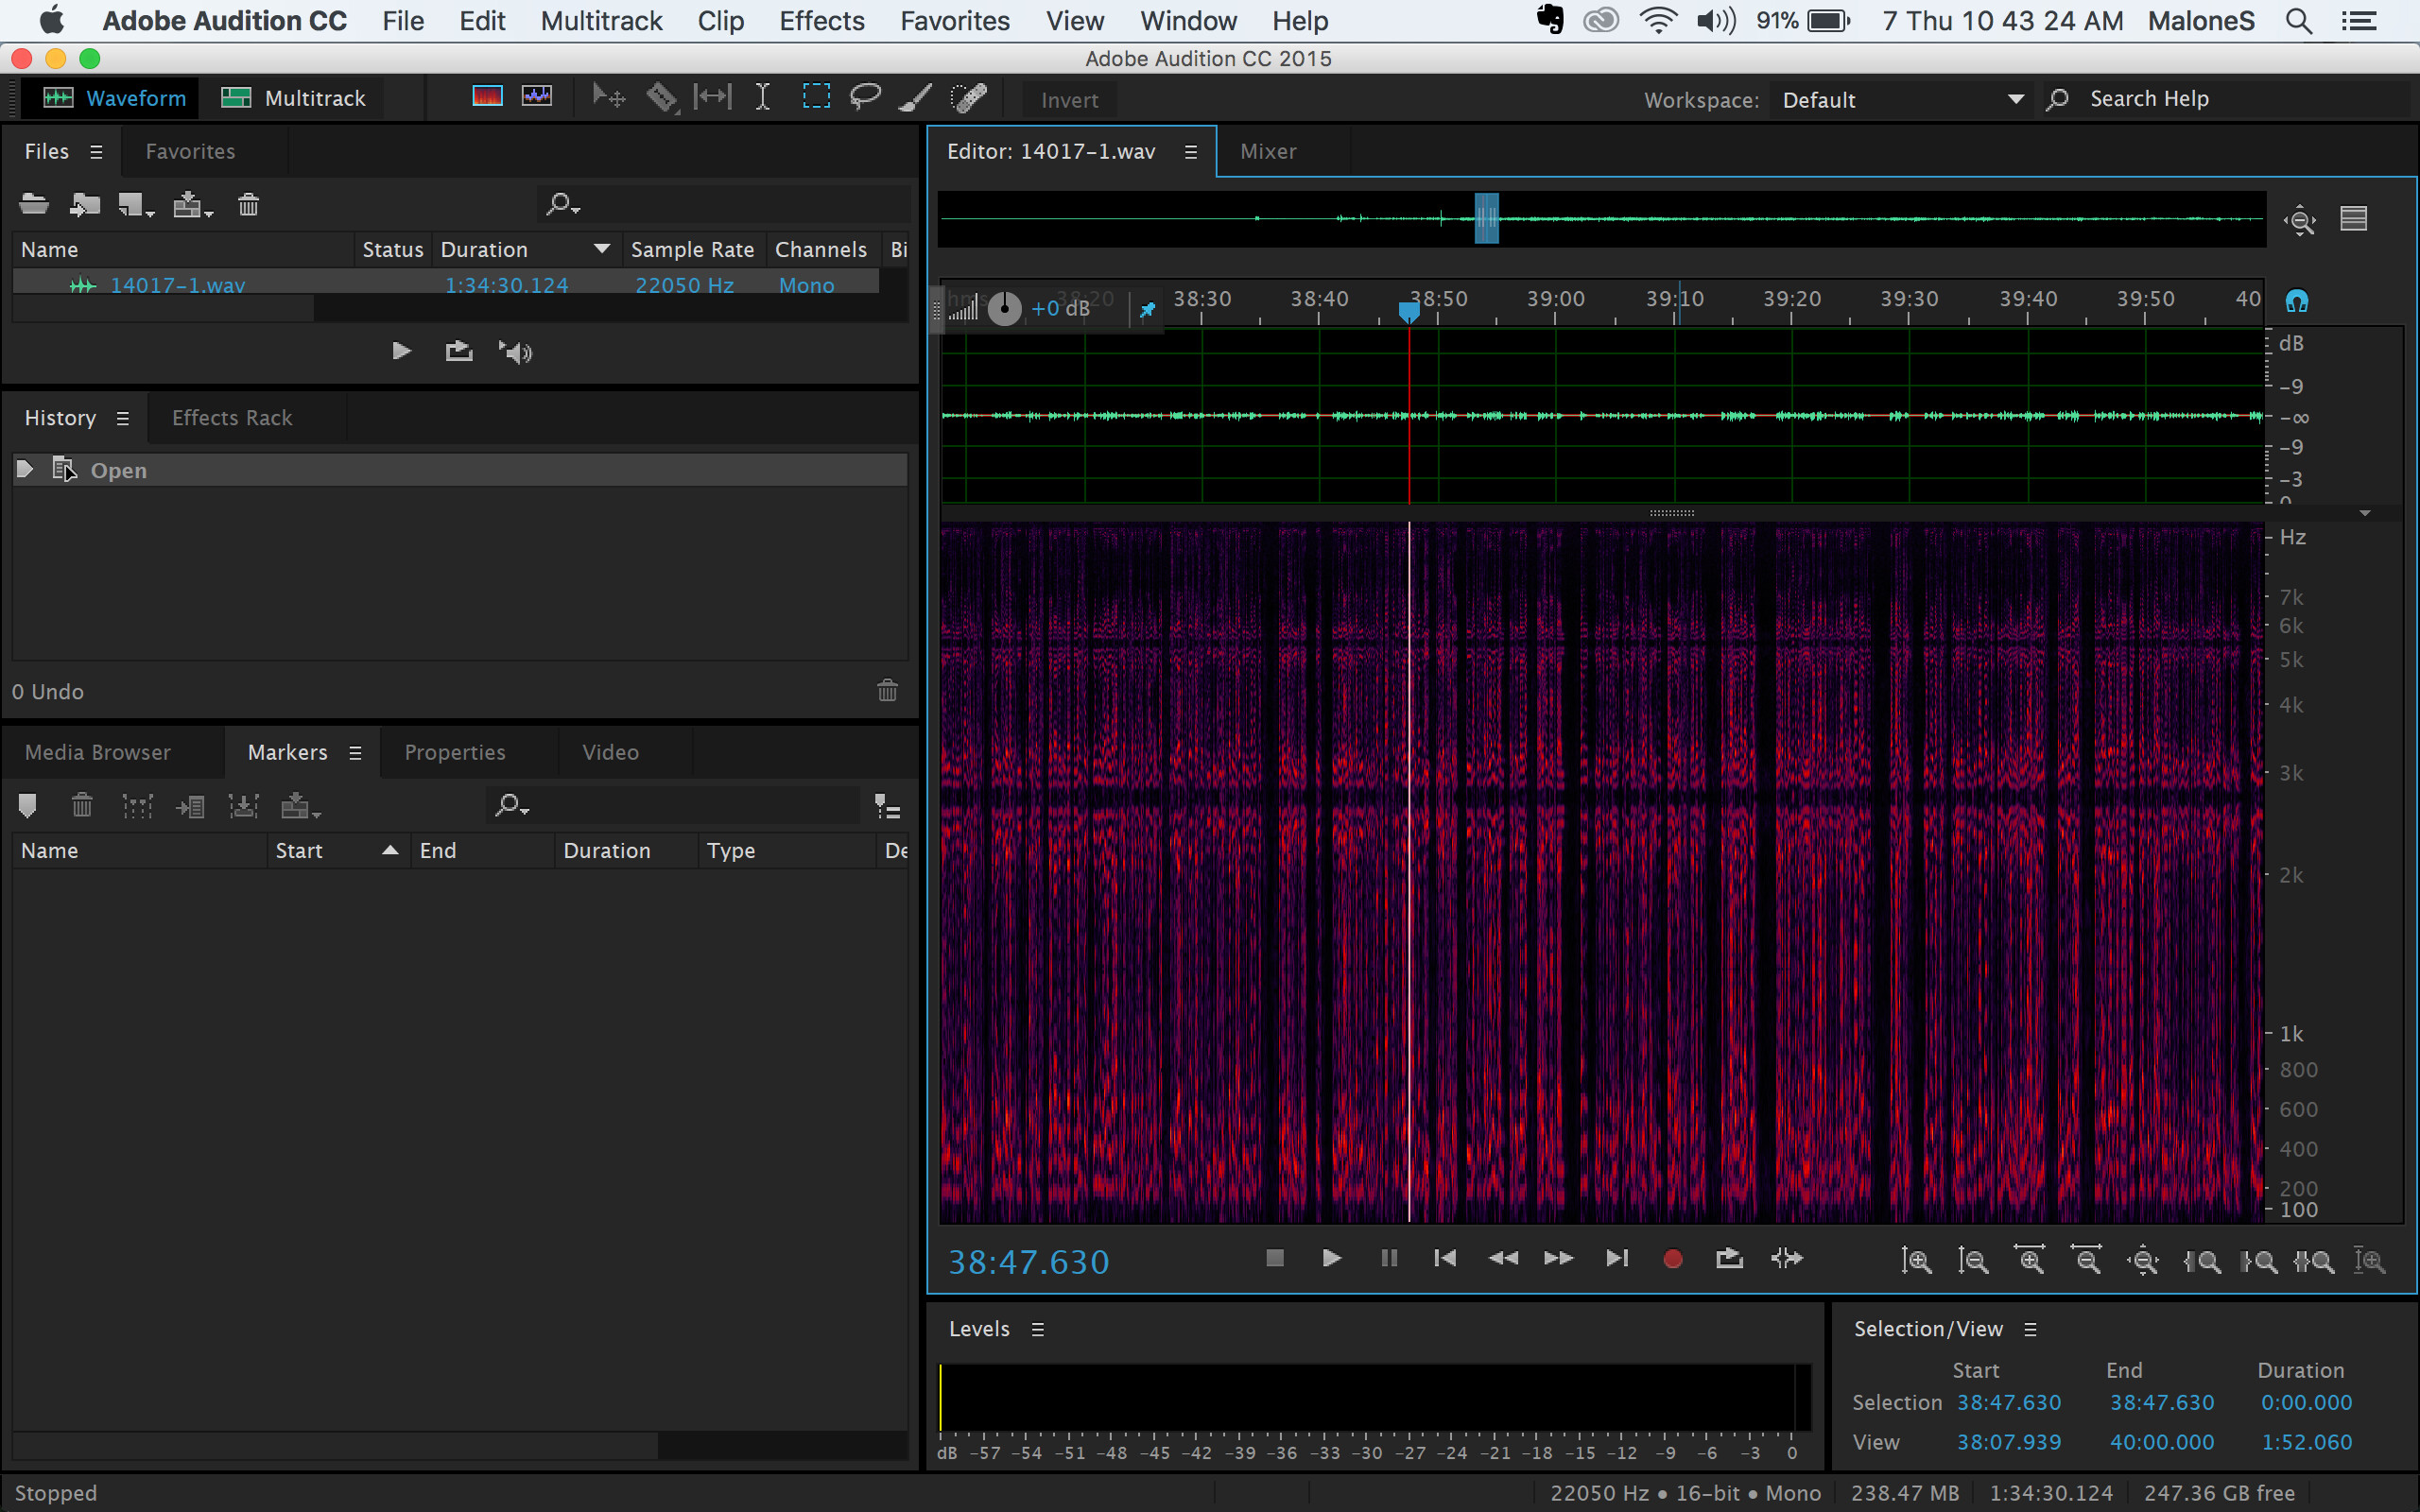Click the Record button

[x=1672, y=1259]
